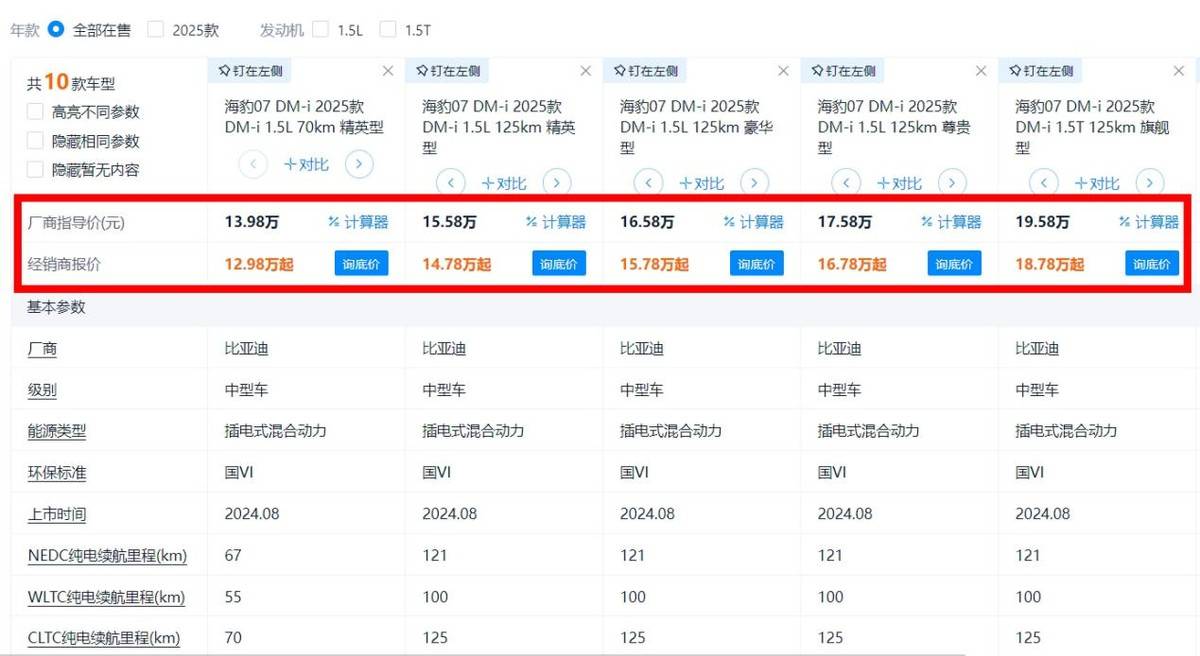This screenshot has height=656, width=1200.
Task: Open the 级别 parameter link
Action: point(42,390)
